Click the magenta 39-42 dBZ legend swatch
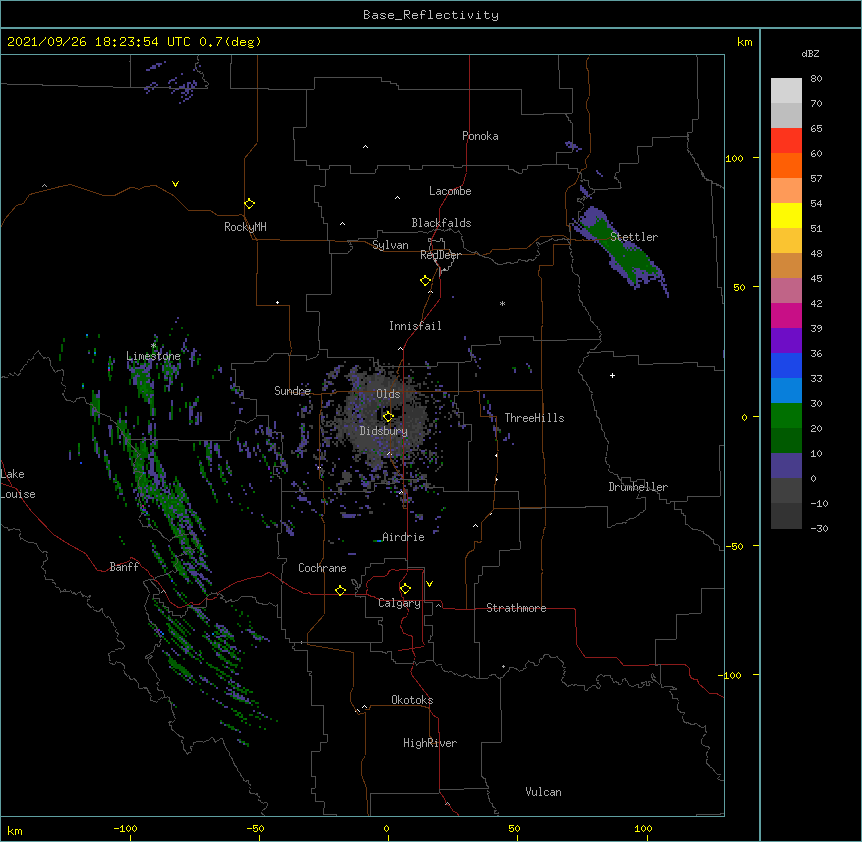Screen dimensions: 862x842 coord(786,315)
